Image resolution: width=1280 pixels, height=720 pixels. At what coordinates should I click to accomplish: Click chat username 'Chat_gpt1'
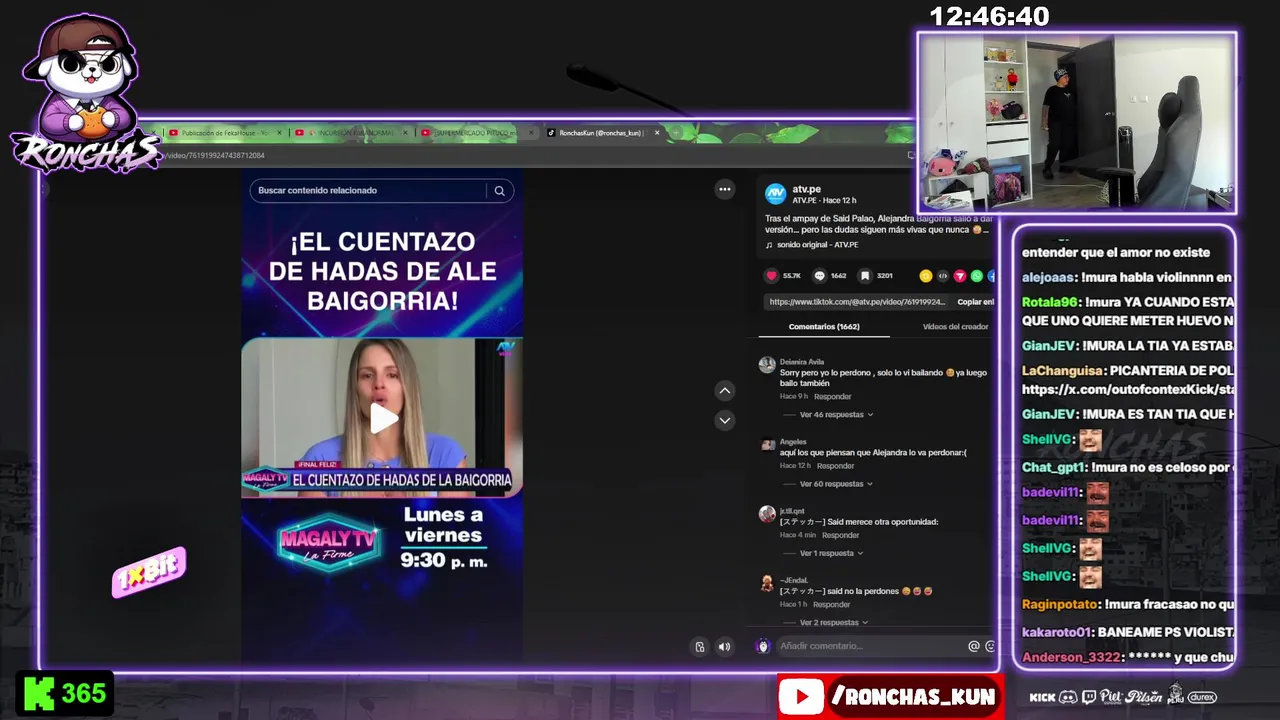tap(1054, 467)
